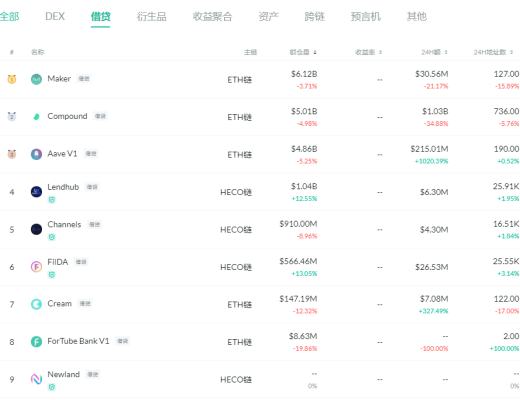
Task: Sort by the 24H volume column arrow
Action: 446,52
